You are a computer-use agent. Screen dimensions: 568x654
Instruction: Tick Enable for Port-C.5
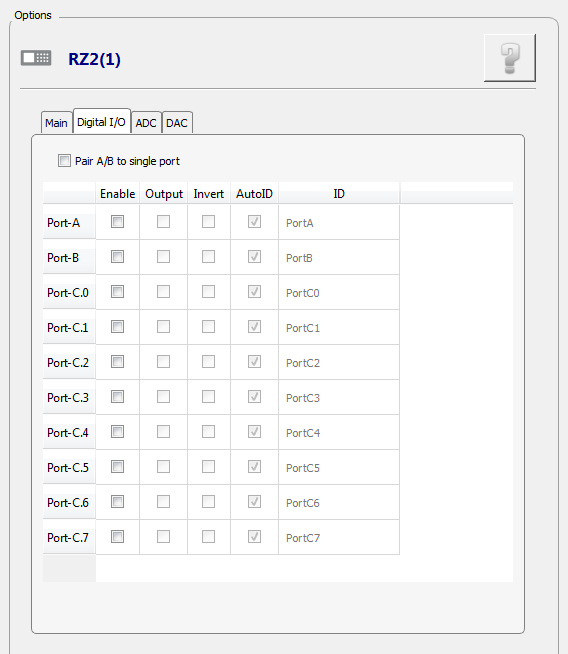(x=118, y=467)
